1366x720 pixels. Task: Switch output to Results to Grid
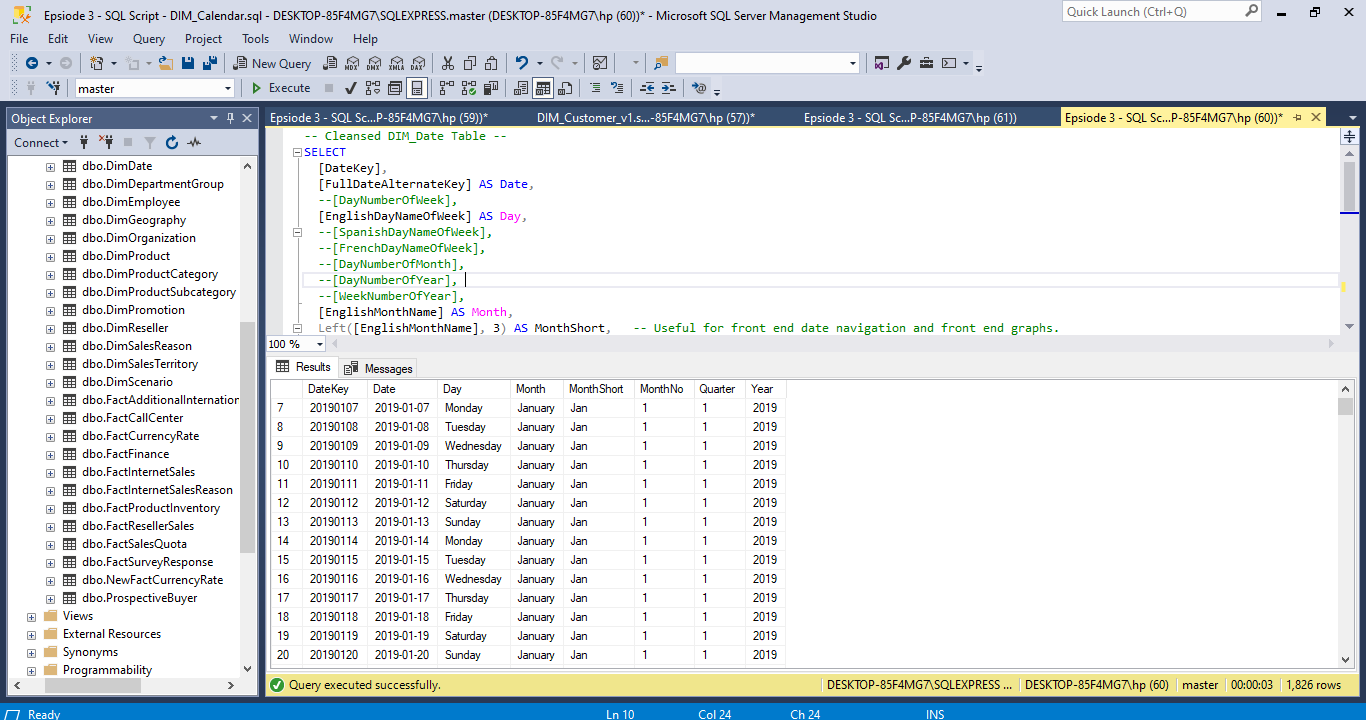point(542,88)
